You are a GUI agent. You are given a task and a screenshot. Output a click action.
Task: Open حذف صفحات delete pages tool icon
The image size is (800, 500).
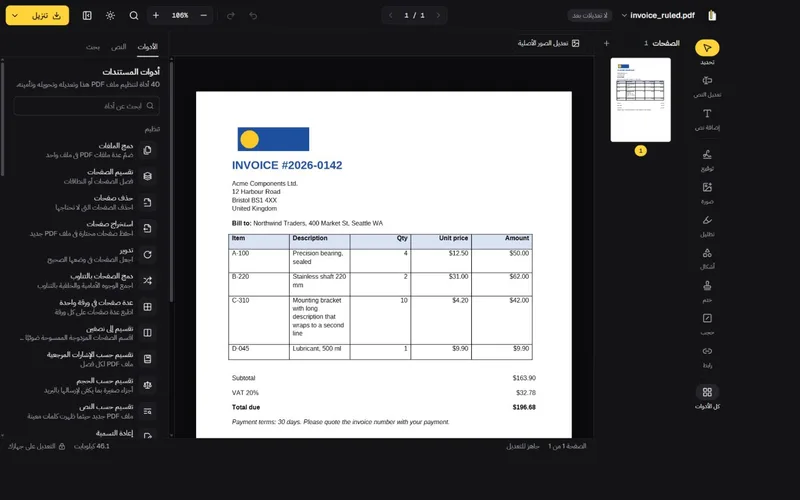point(147,203)
